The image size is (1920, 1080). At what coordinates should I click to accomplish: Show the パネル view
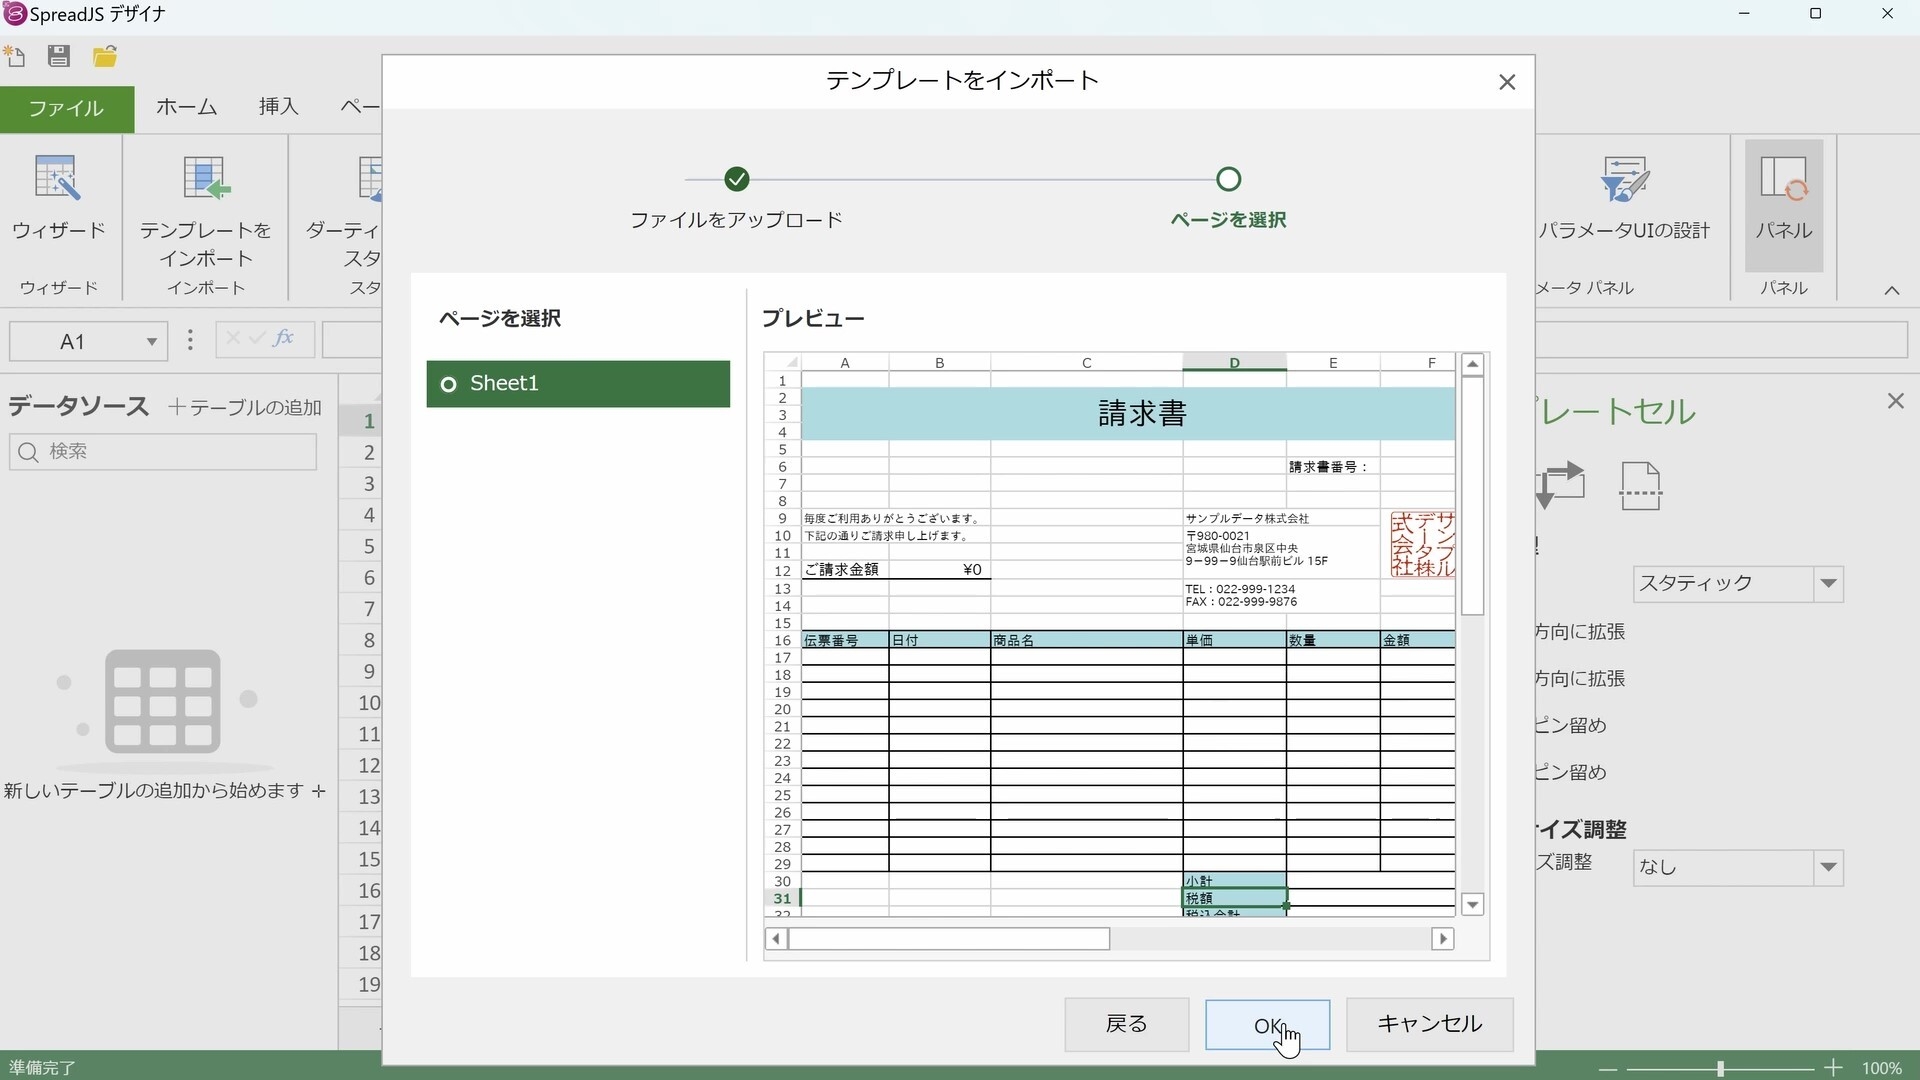1786,207
